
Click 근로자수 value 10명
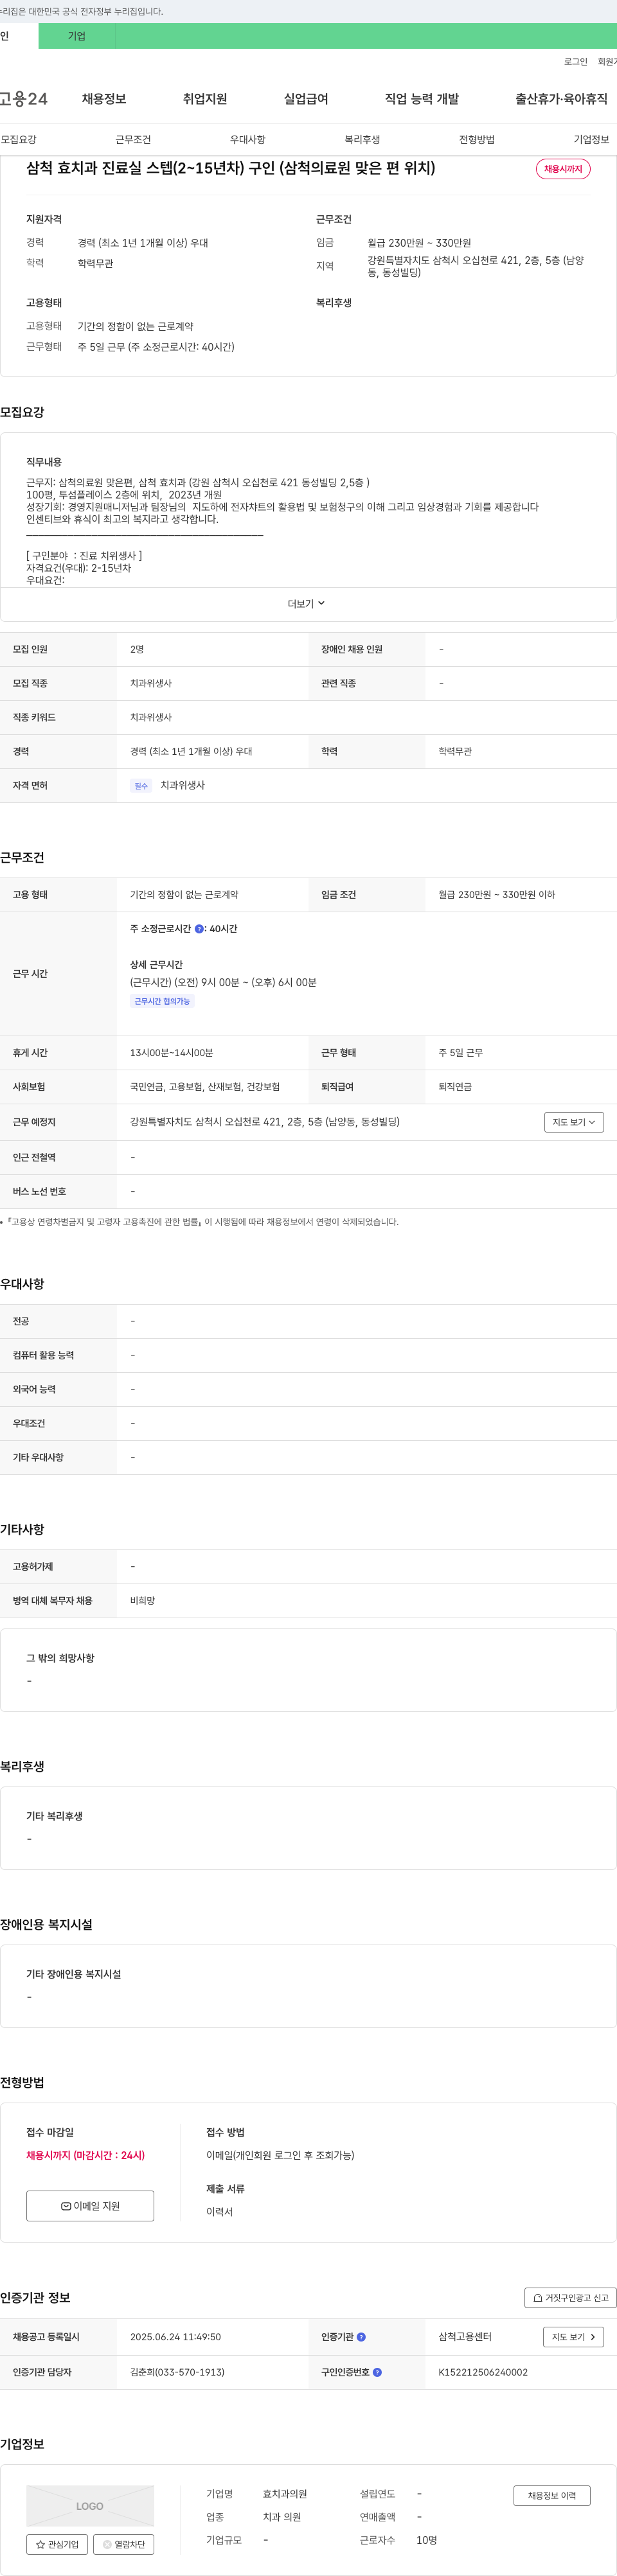[427, 2540]
